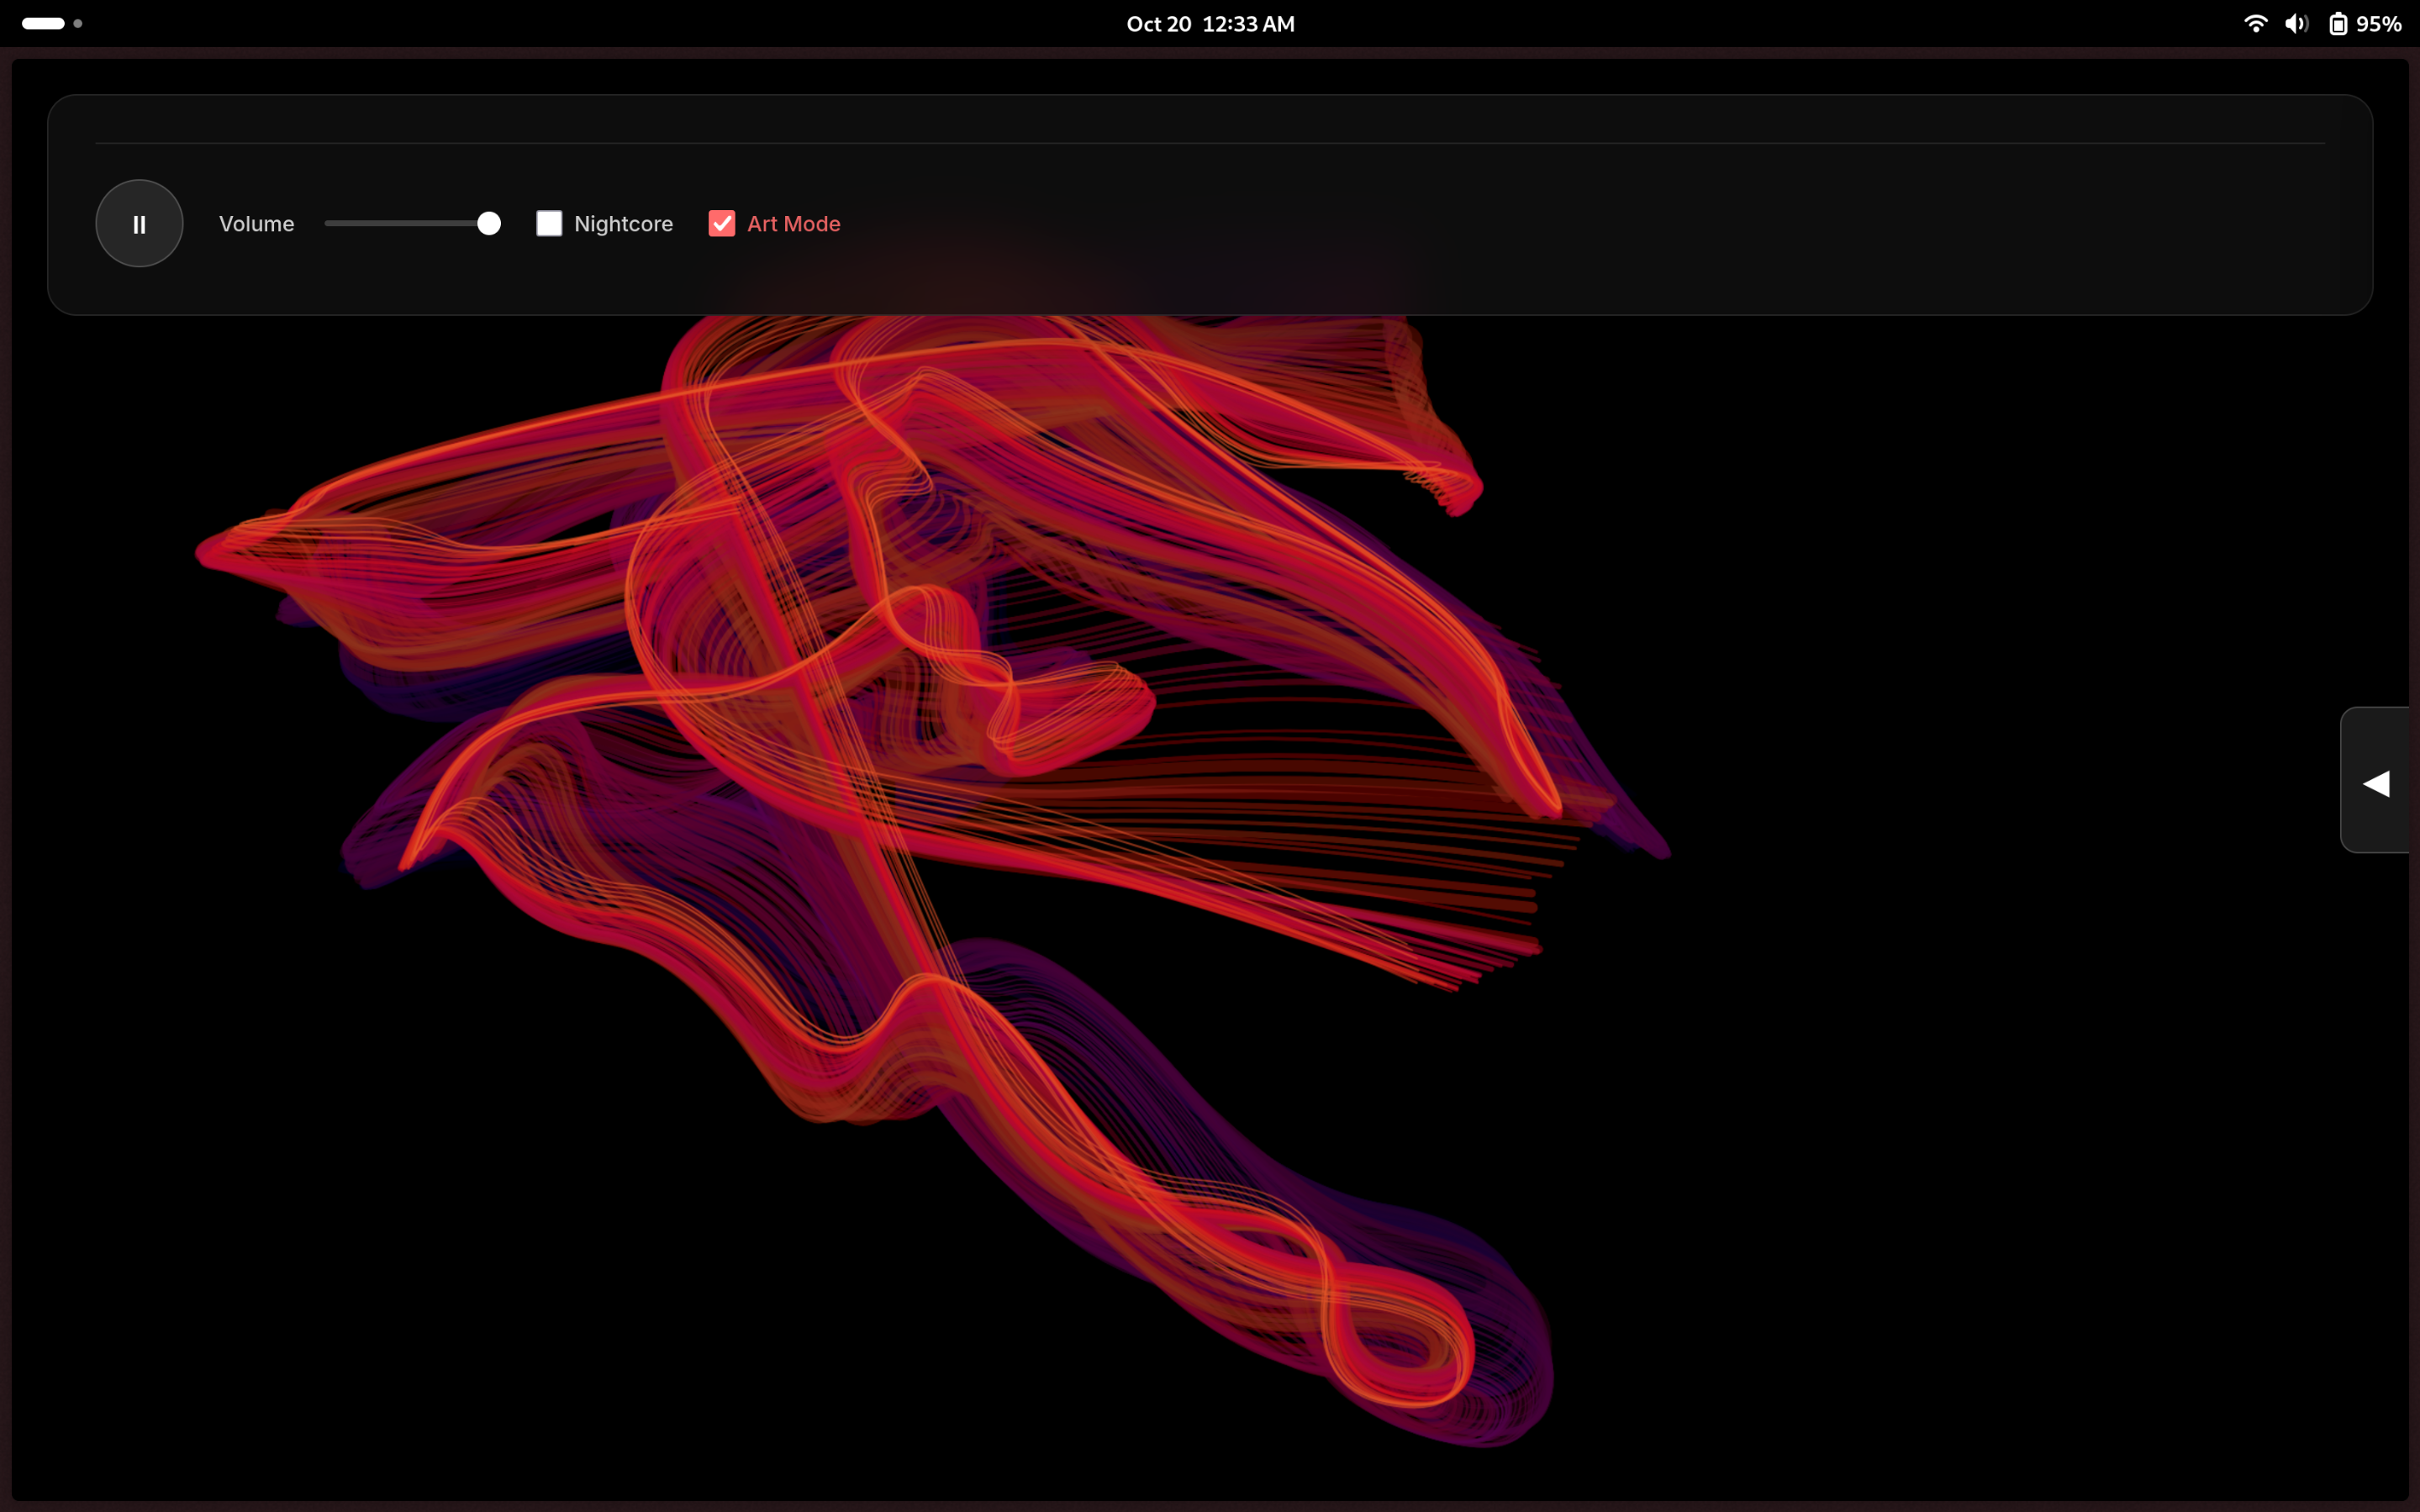This screenshot has width=2420, height=1512.
Task: Enable the Nightcore checkbox
Action: coord(549,224)
